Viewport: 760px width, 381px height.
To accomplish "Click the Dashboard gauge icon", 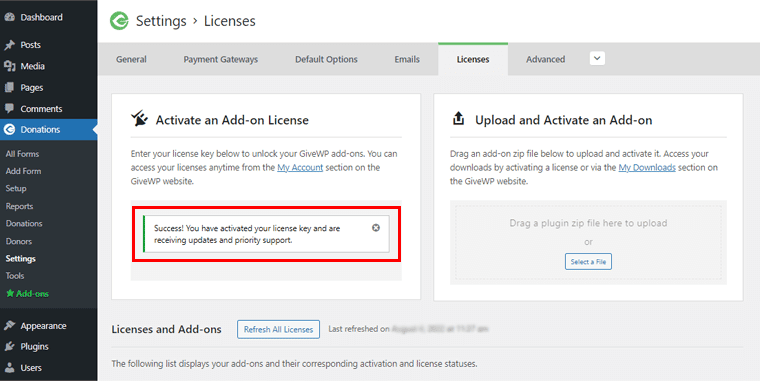I will 9,17.
